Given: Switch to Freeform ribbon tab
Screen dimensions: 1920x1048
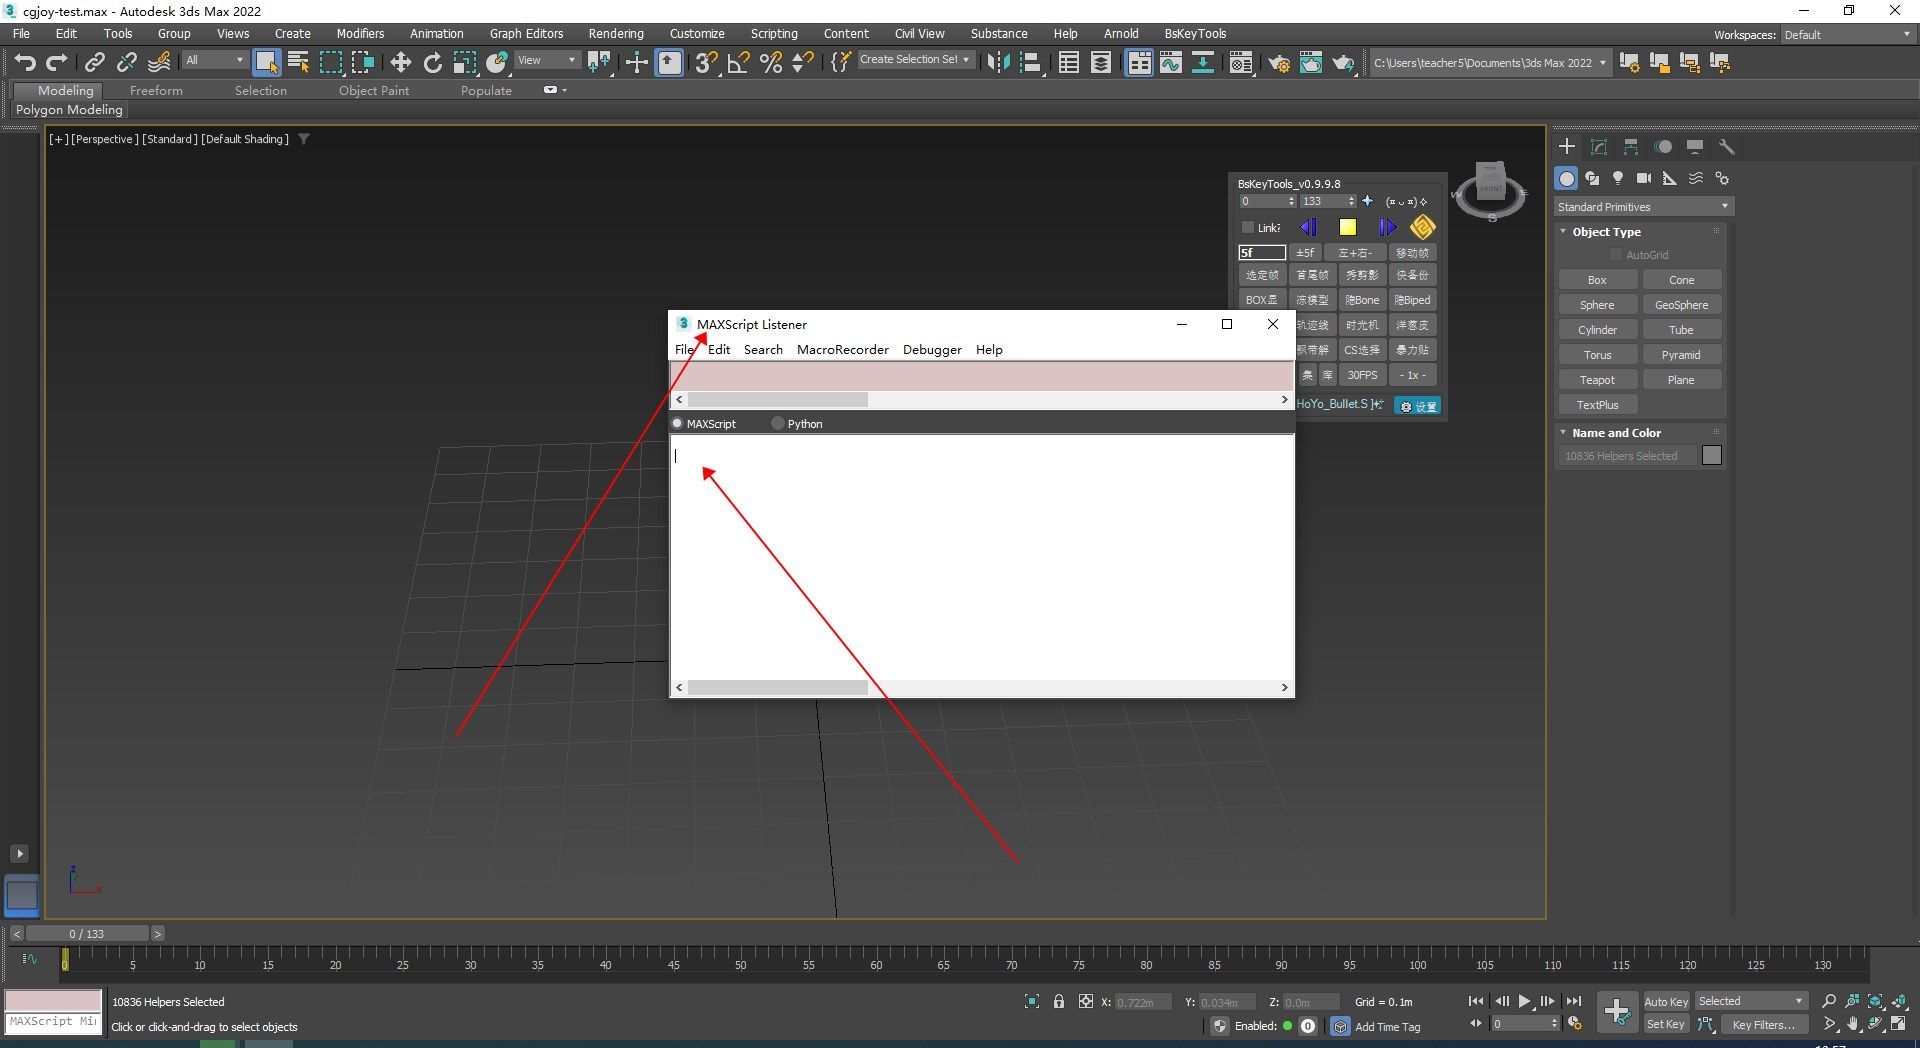Looking at the screenshot, I should (156, 91).
